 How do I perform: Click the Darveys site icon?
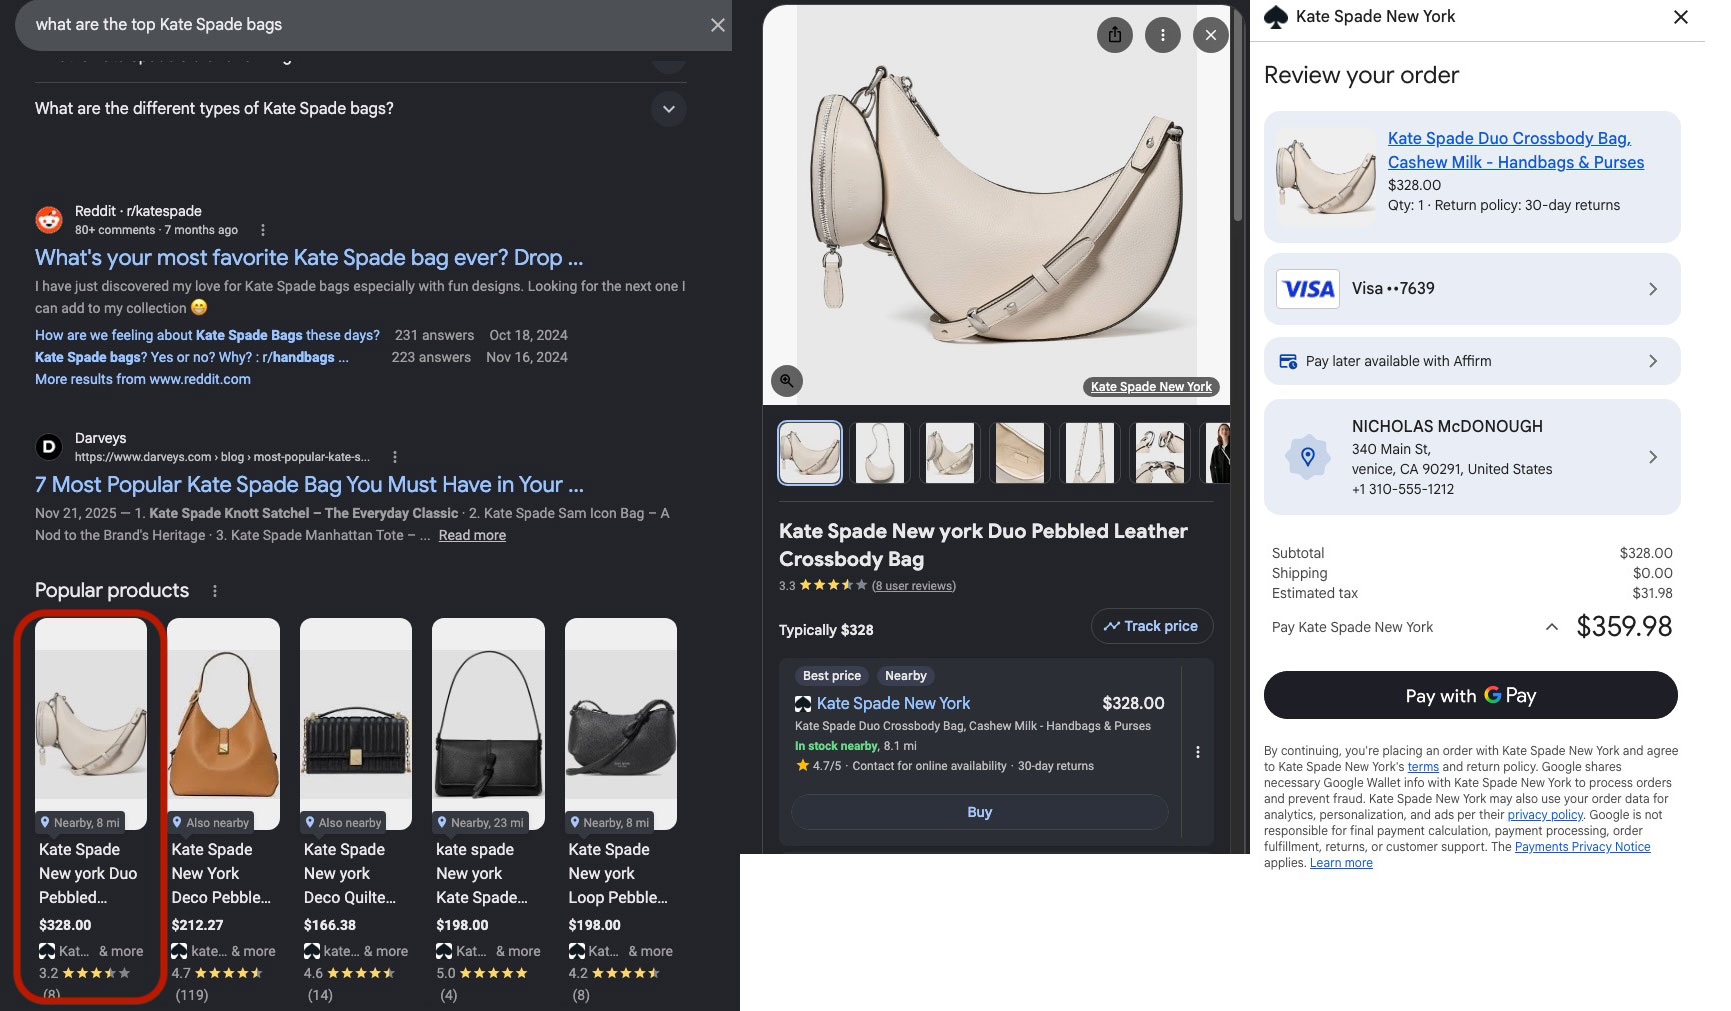coord(49,447)
